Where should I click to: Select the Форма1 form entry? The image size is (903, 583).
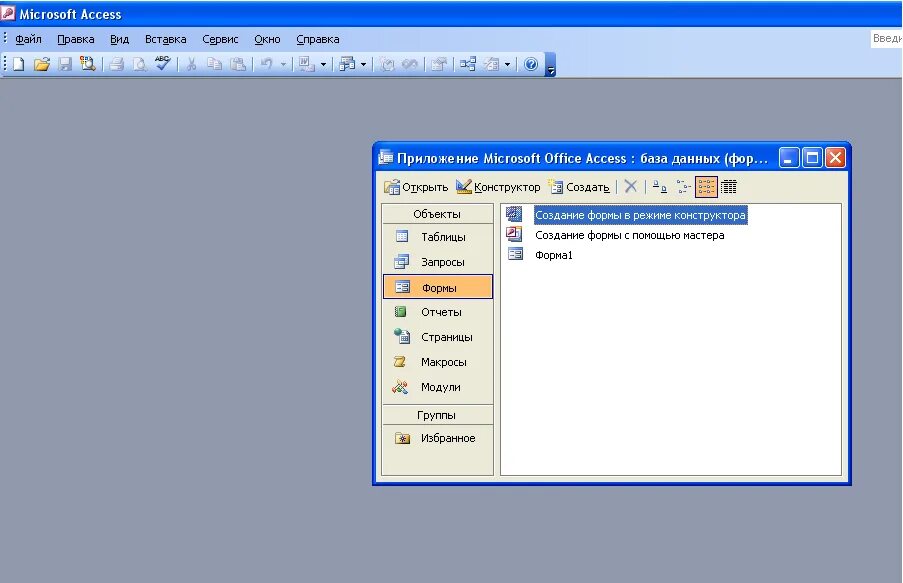553,255
